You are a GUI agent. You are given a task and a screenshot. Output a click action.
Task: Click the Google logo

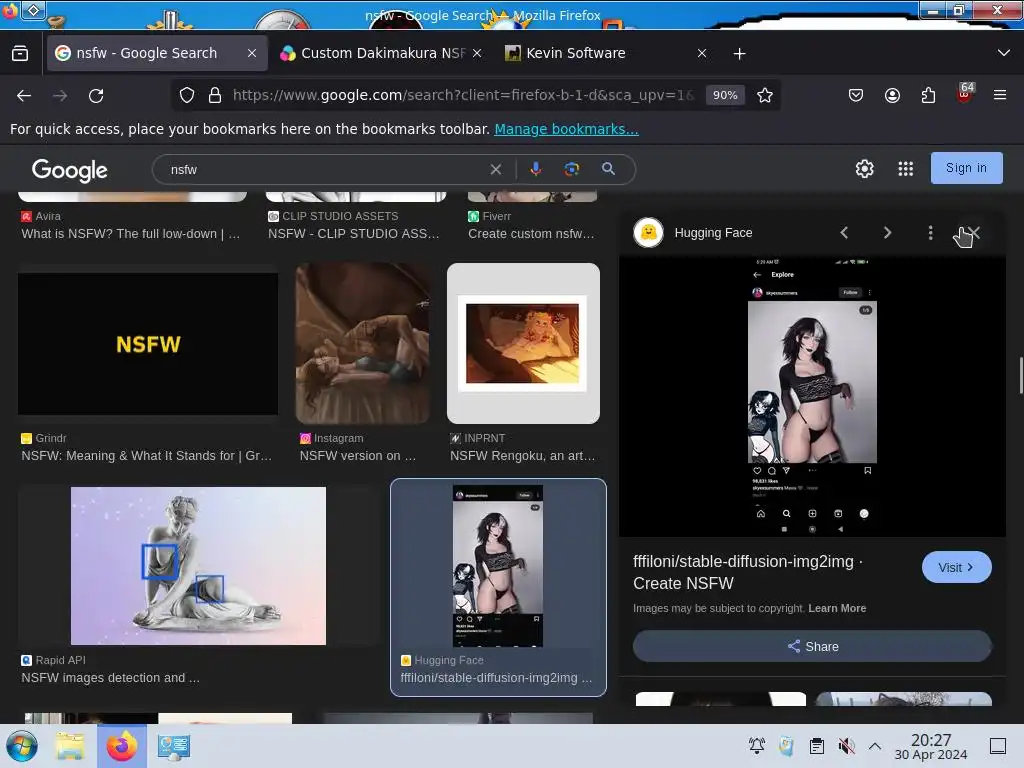click(x=70, y=170)
